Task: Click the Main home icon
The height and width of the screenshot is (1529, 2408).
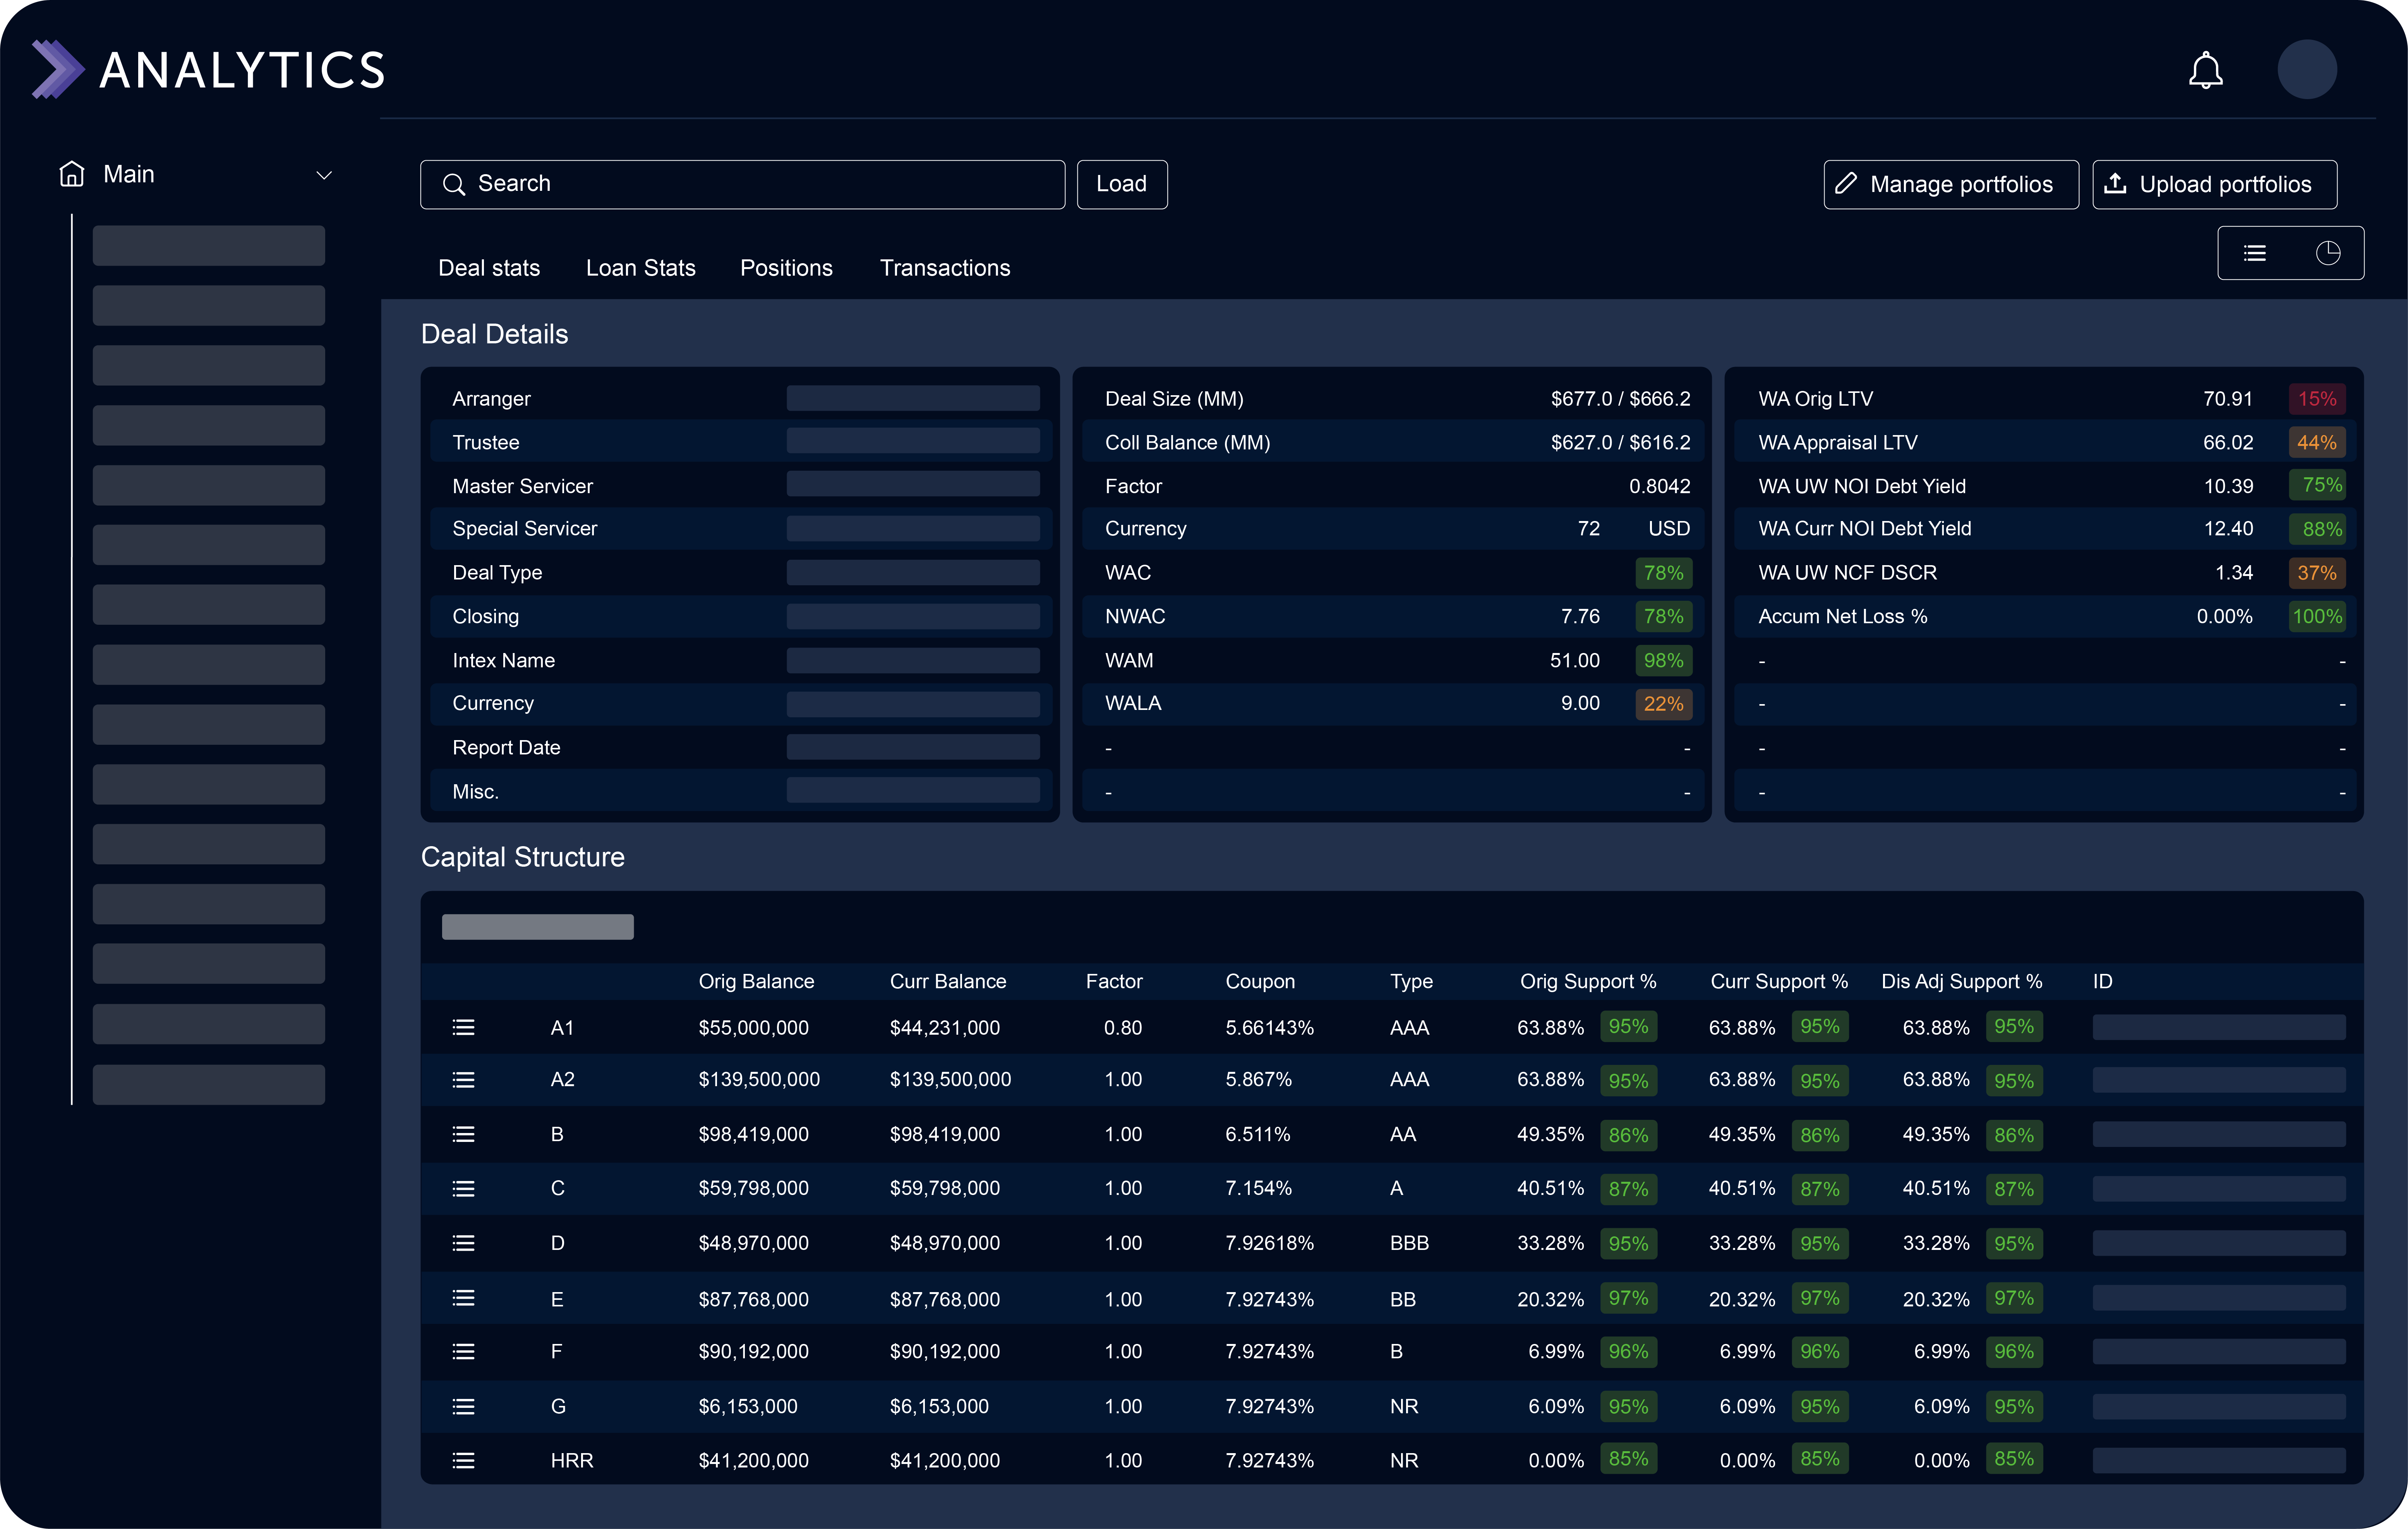Action: coord(72,174)
